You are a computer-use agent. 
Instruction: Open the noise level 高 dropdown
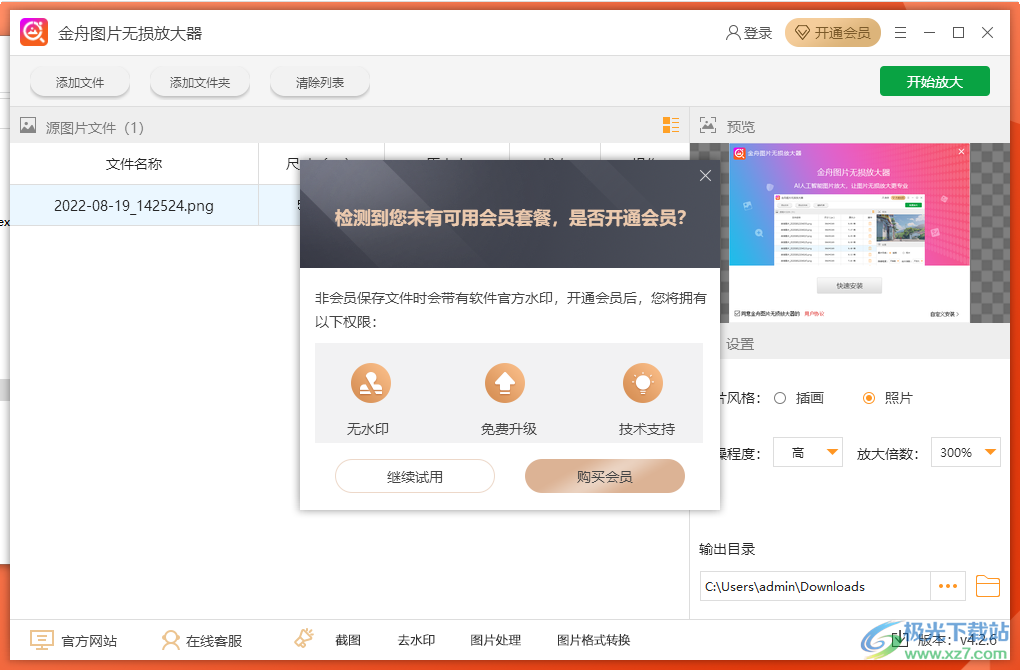(x=808, y=452)
